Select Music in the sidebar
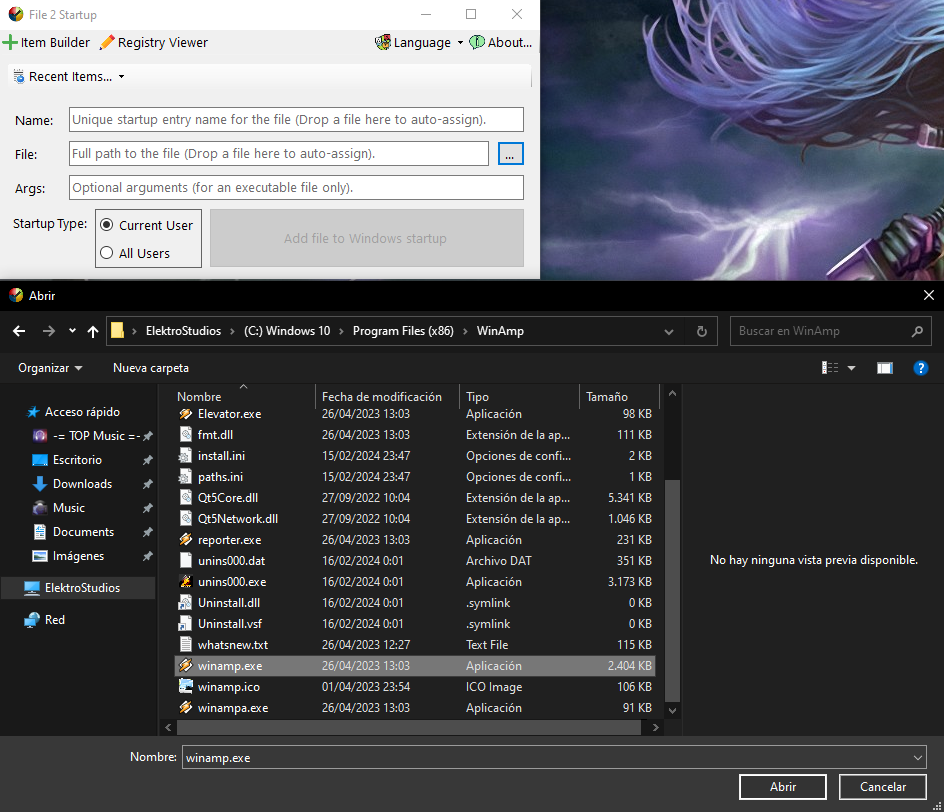This screenshot has width=944, height=812. click(68, 508)
